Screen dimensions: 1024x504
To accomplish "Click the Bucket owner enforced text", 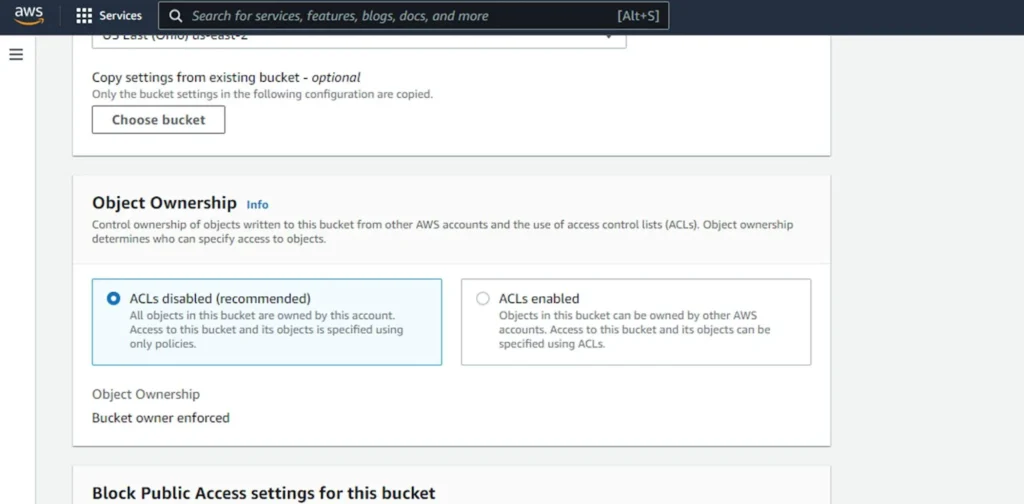I will point(161,417).
